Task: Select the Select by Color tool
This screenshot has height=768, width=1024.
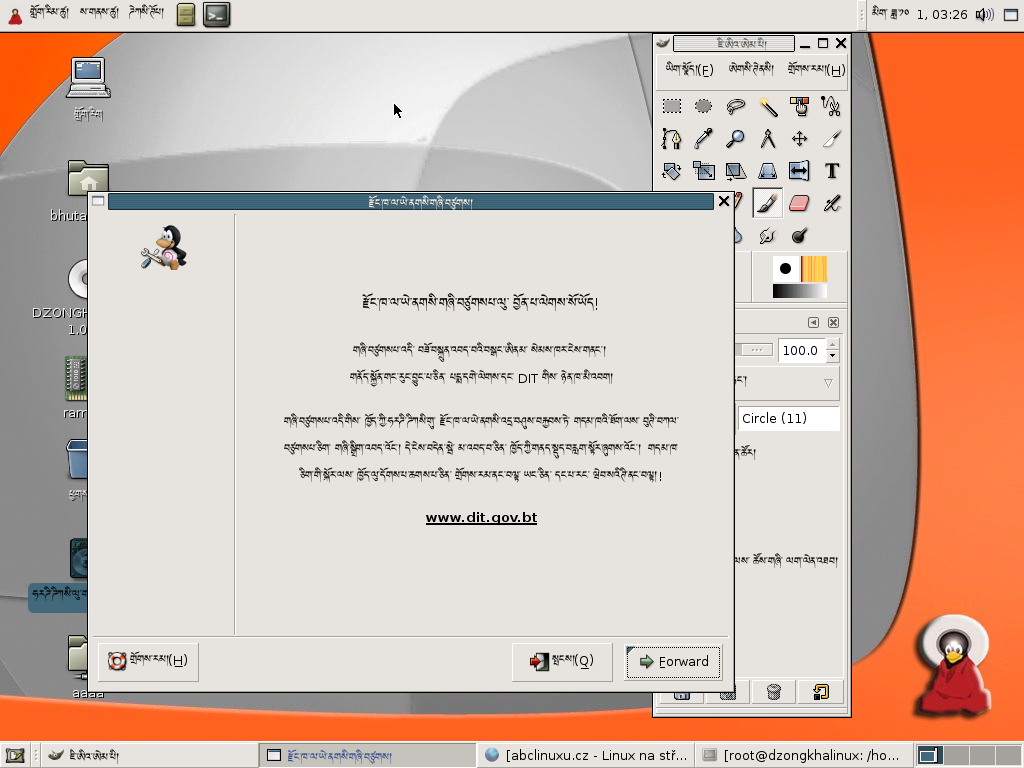Action: click(x=799, y=106)
